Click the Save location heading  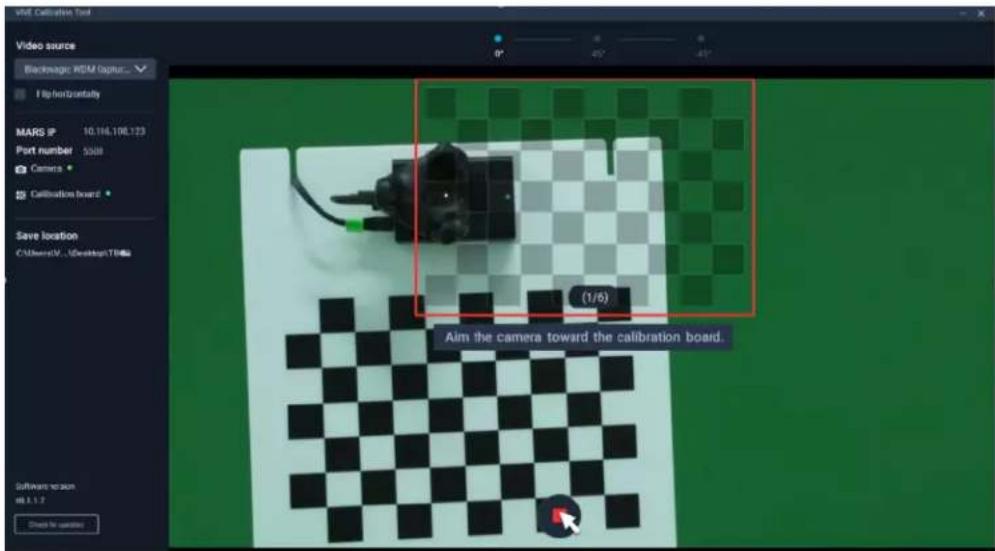[47, 236]
